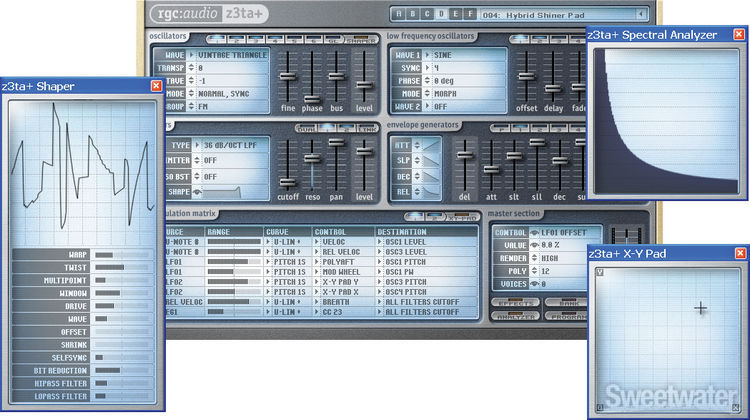The width and height of the screenshot is (750, 420).
Task: Step the LFO MODE Morph arrows
Action: [427, 94]
